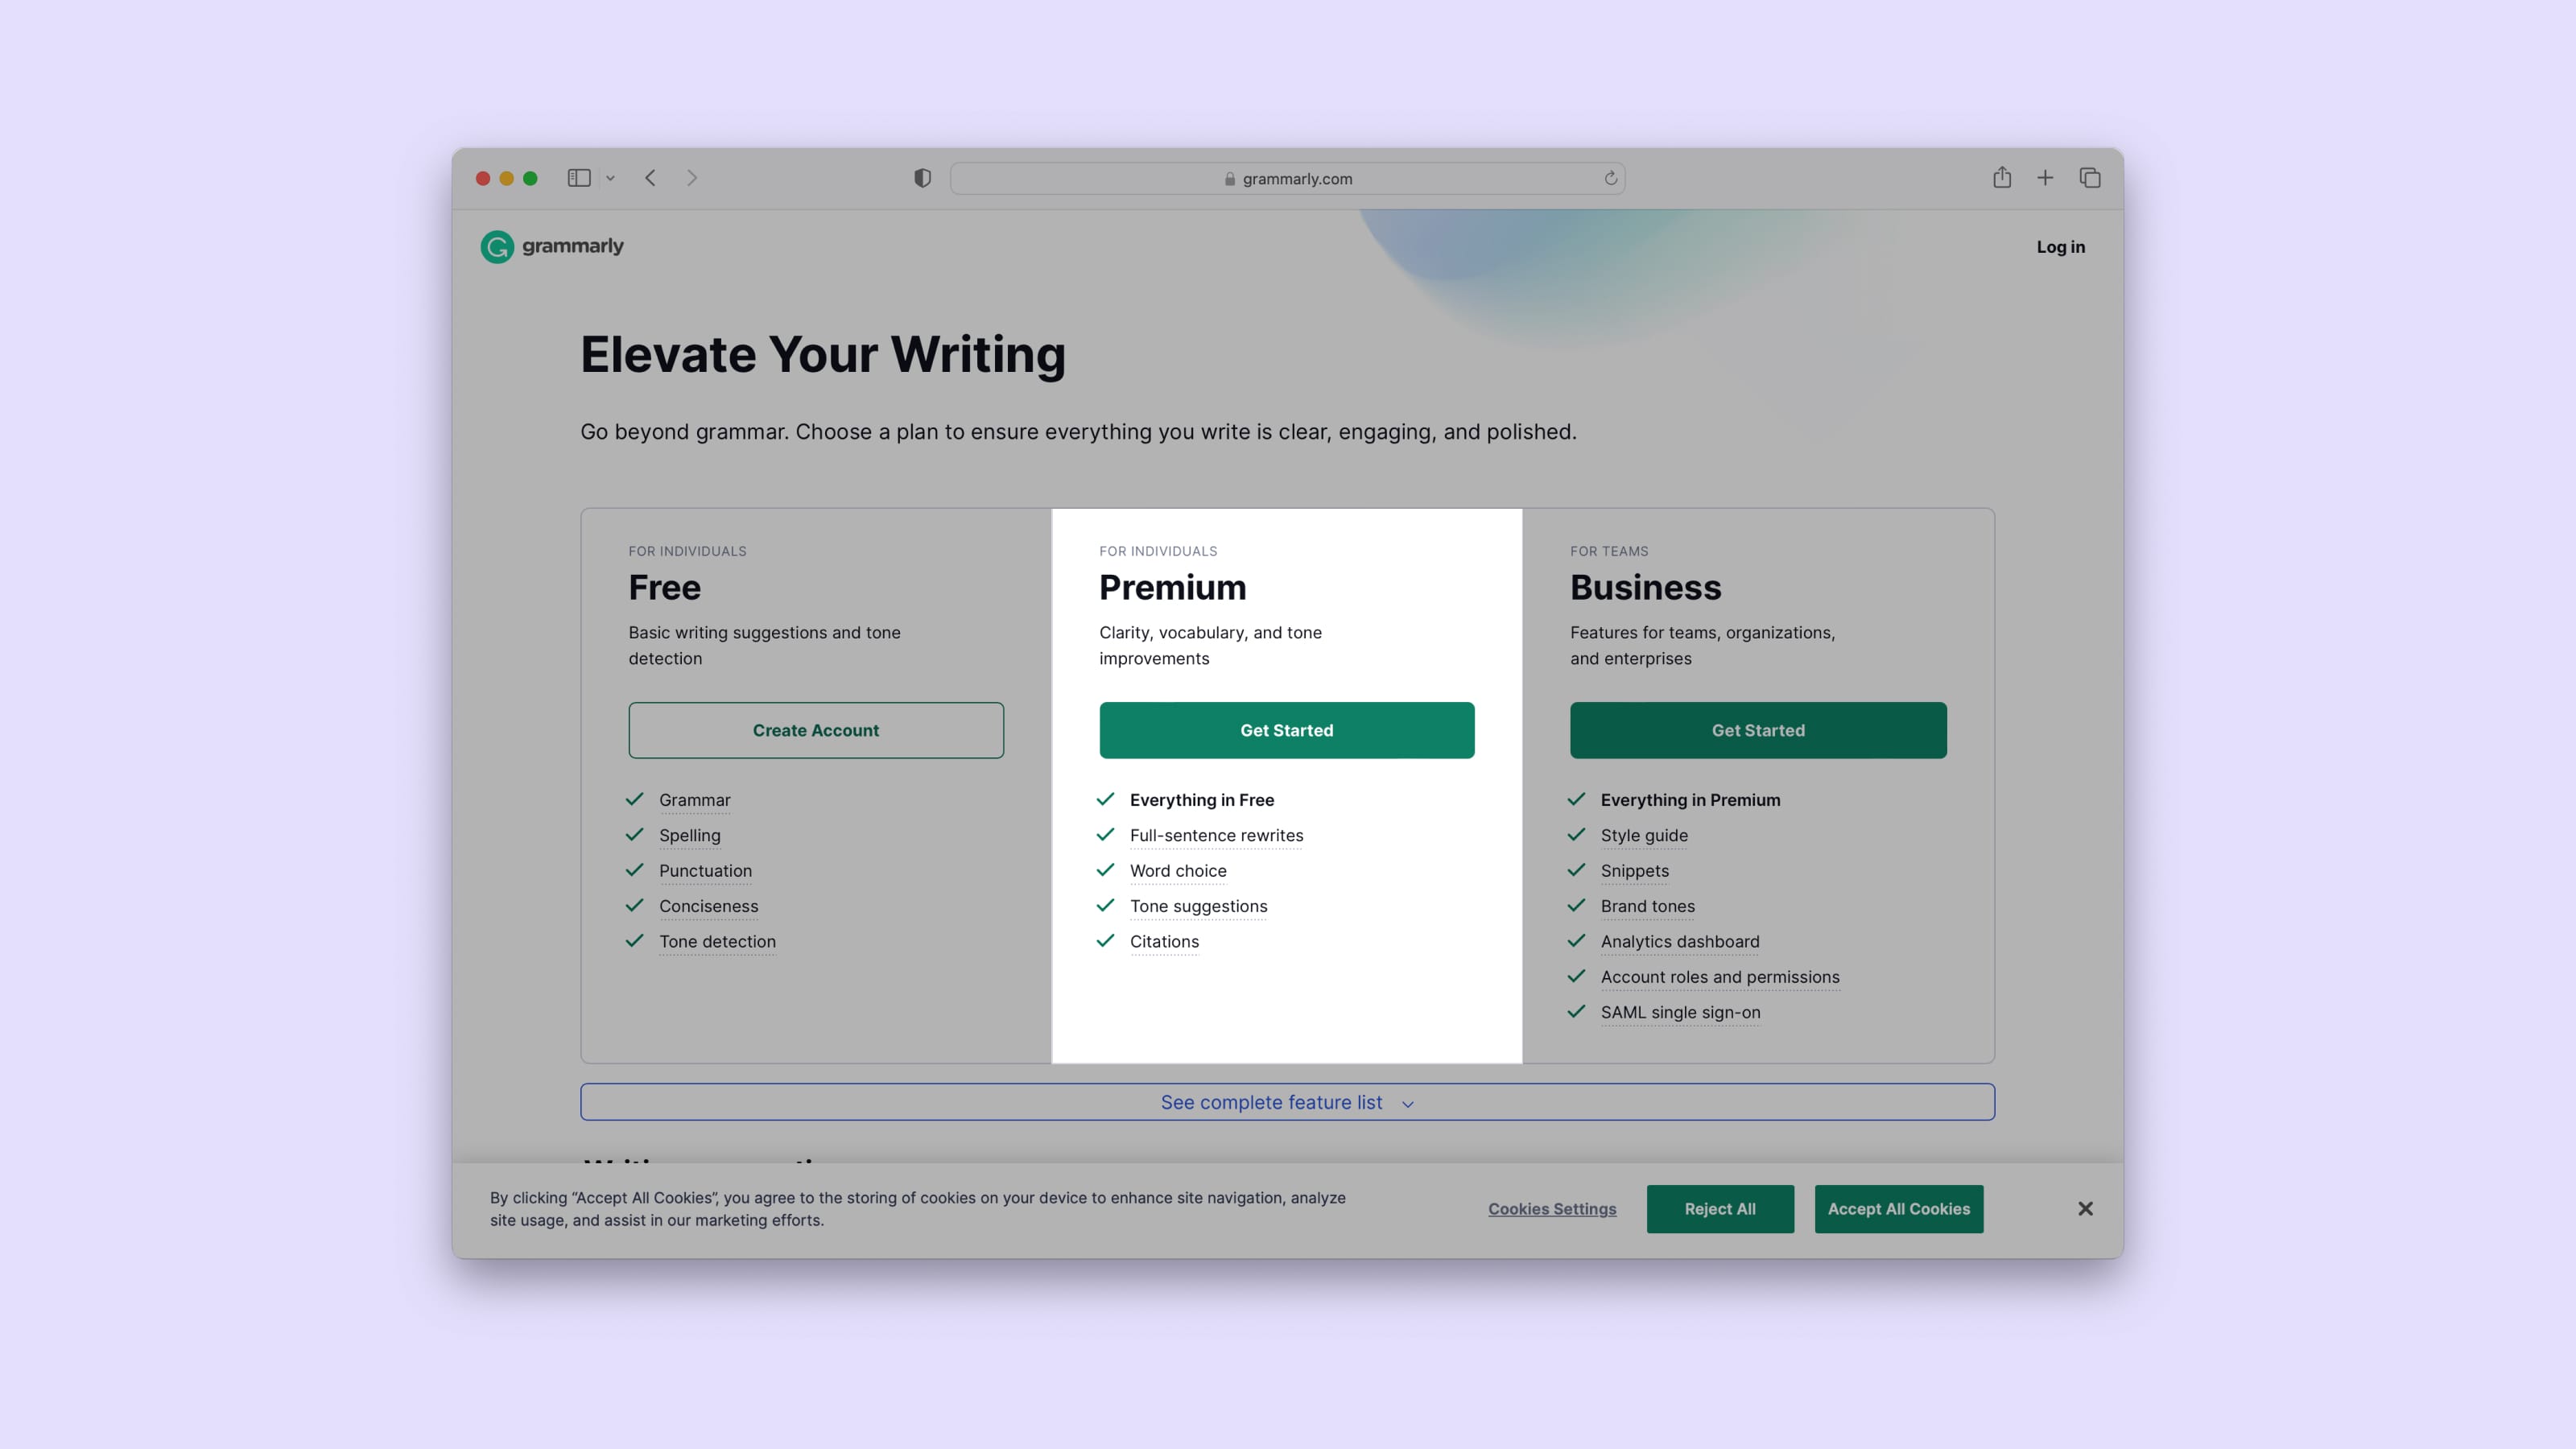Click the Cookies Settings dropdown option
The image size is (2576, 1449).
(x=1551, y=1208)
